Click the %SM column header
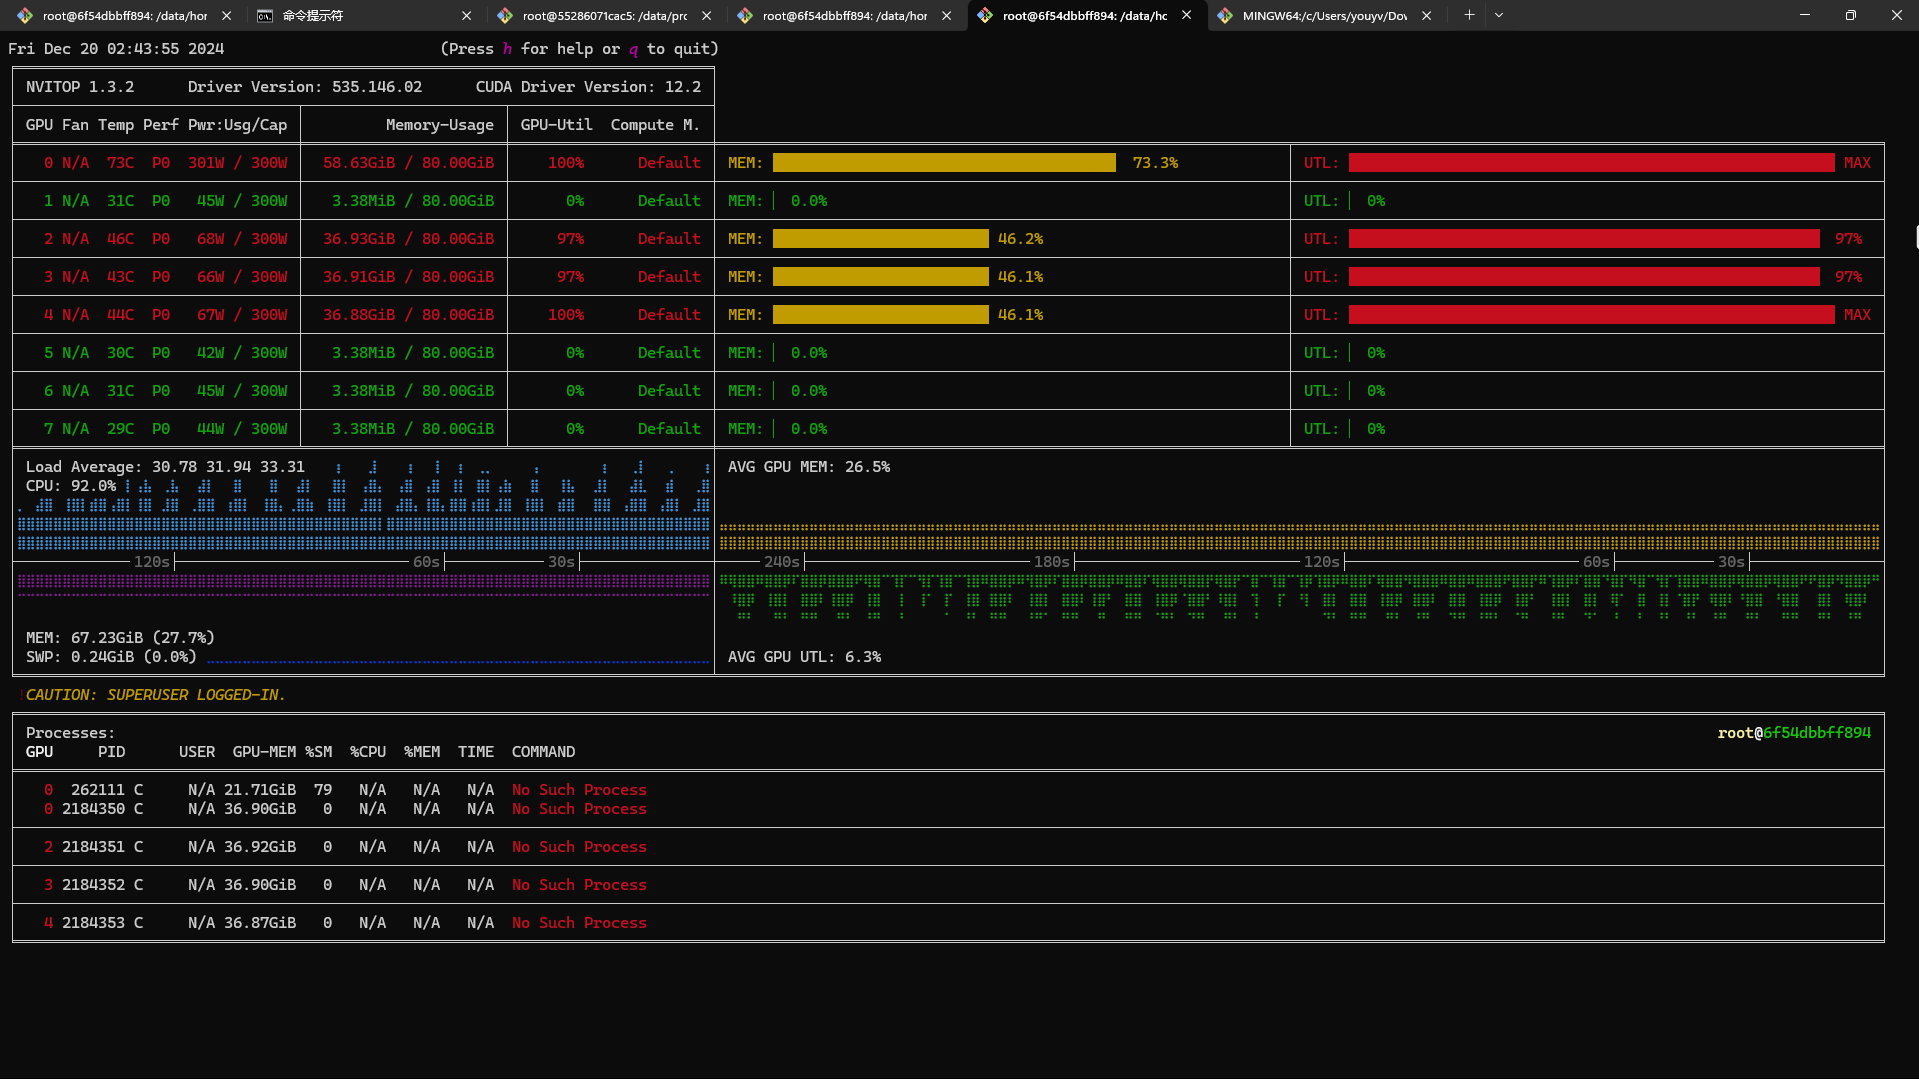This screenshot has height=1079, width=1919. (318, 752)
